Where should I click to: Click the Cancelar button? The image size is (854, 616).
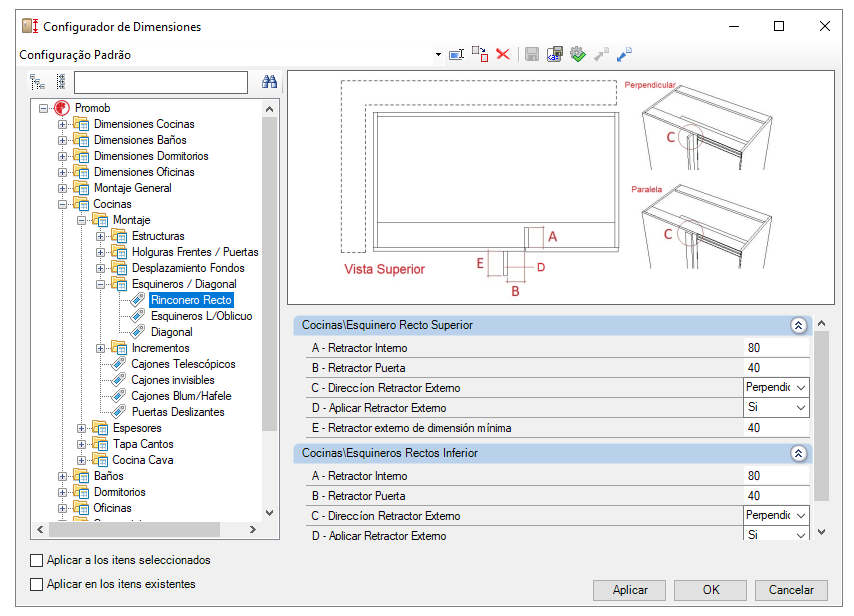coord(791,590)
